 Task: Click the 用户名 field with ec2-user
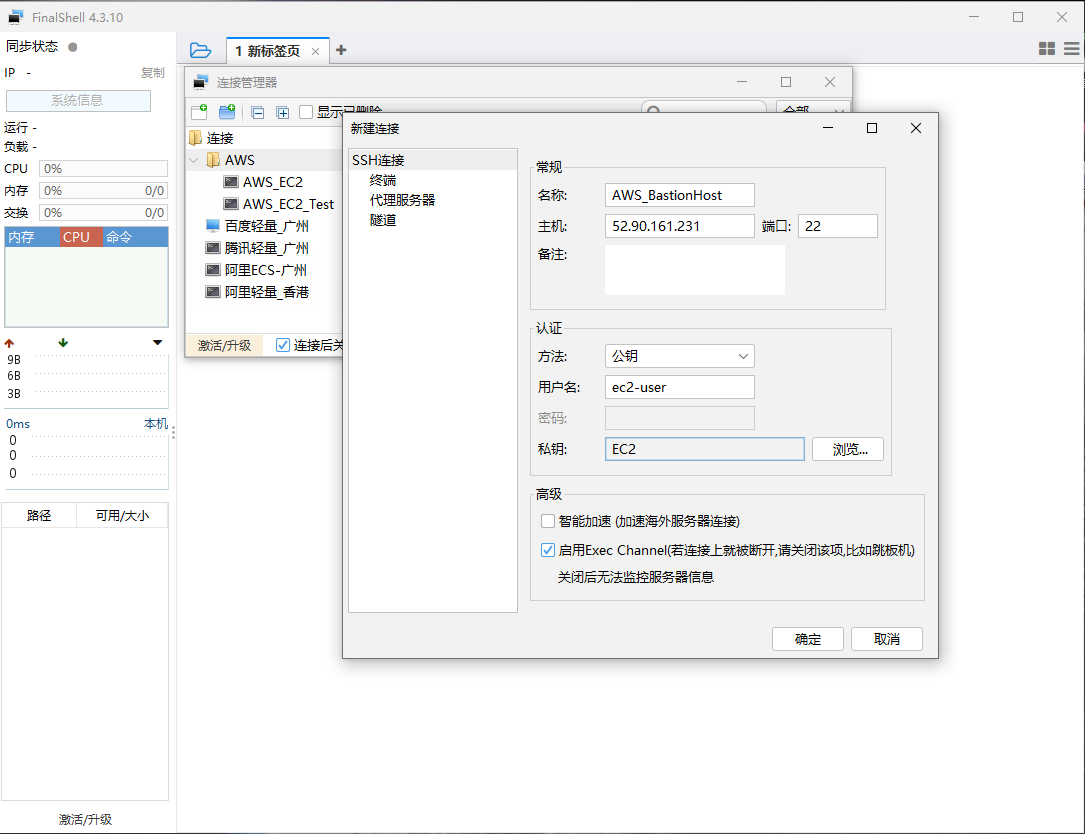point(680,388)
